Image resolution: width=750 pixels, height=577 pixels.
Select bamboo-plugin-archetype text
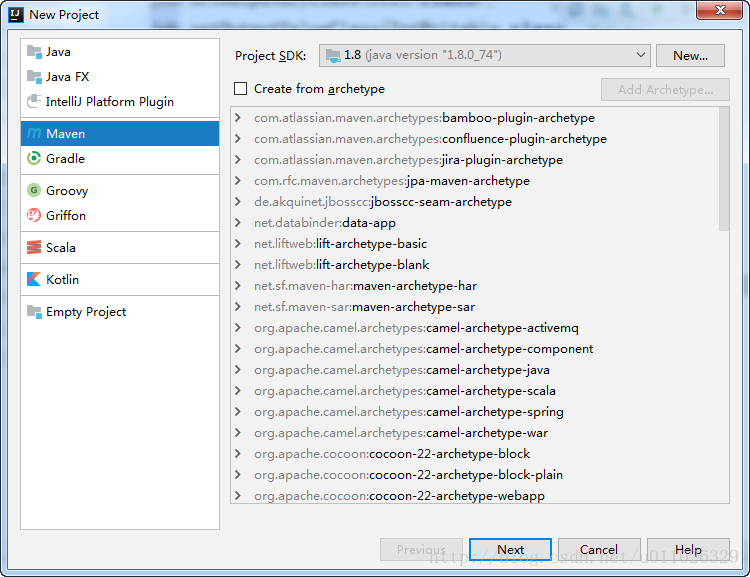[518, 118]
